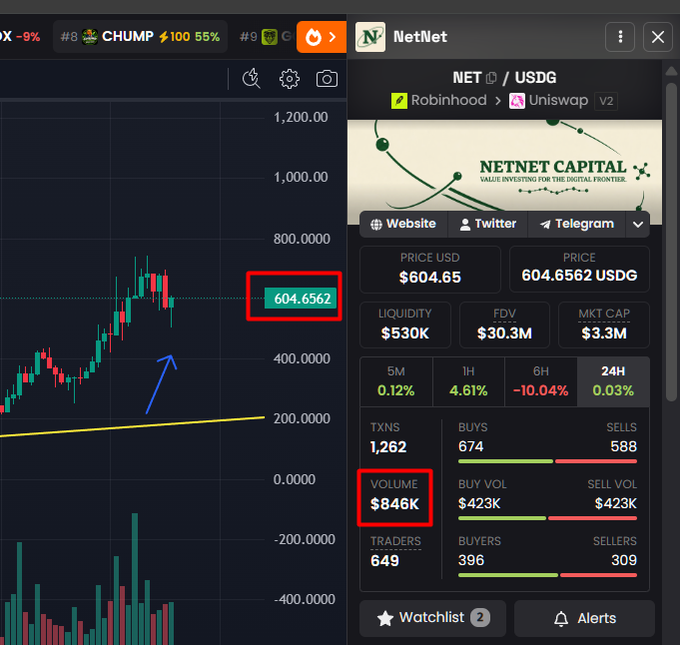Click the panel vertical scrollbar thumb
The image size is (680, 645).
671,242
